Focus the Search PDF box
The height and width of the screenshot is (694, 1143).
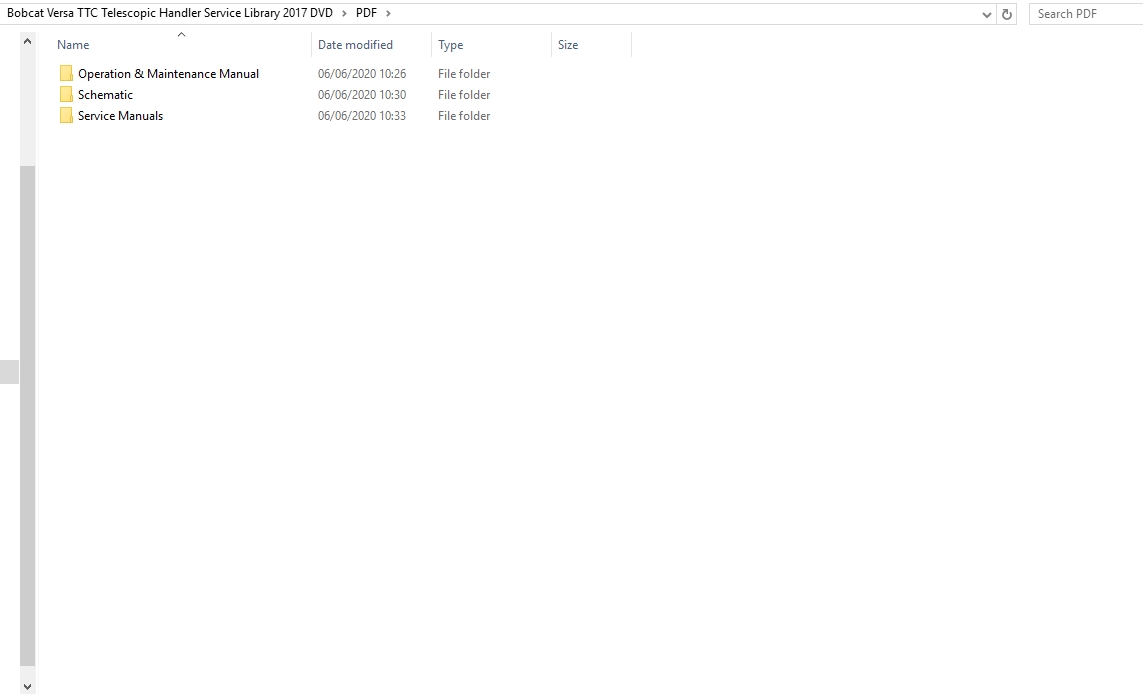1086,14
